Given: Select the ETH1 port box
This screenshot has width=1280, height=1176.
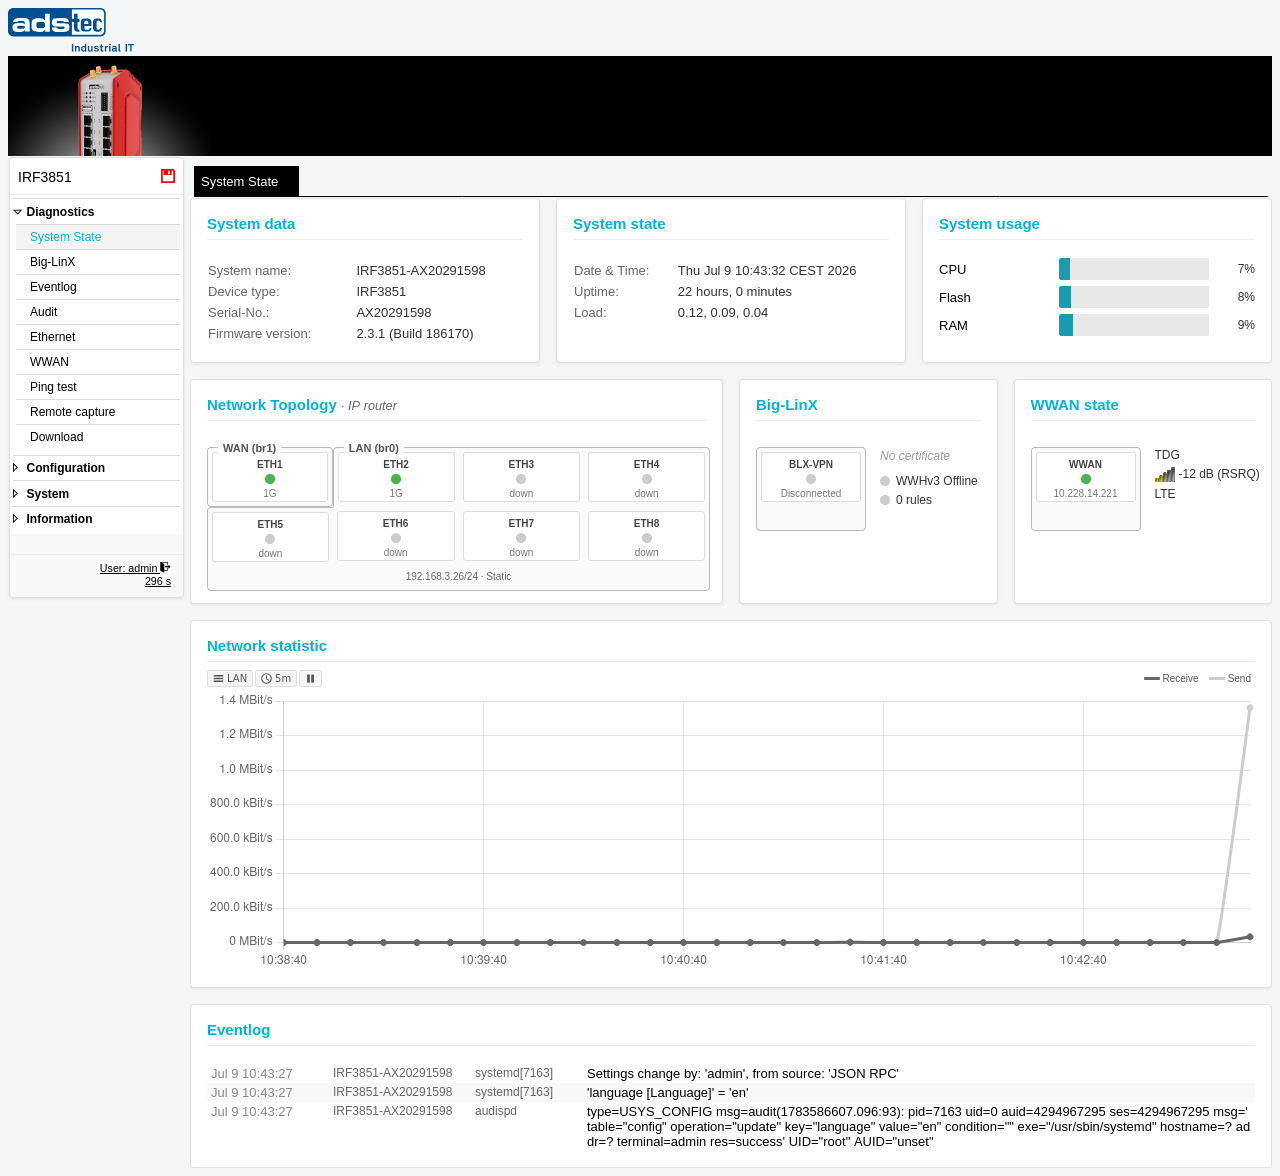Looking at the screenshot, I should pyautogui.click(x=270, y=477).
